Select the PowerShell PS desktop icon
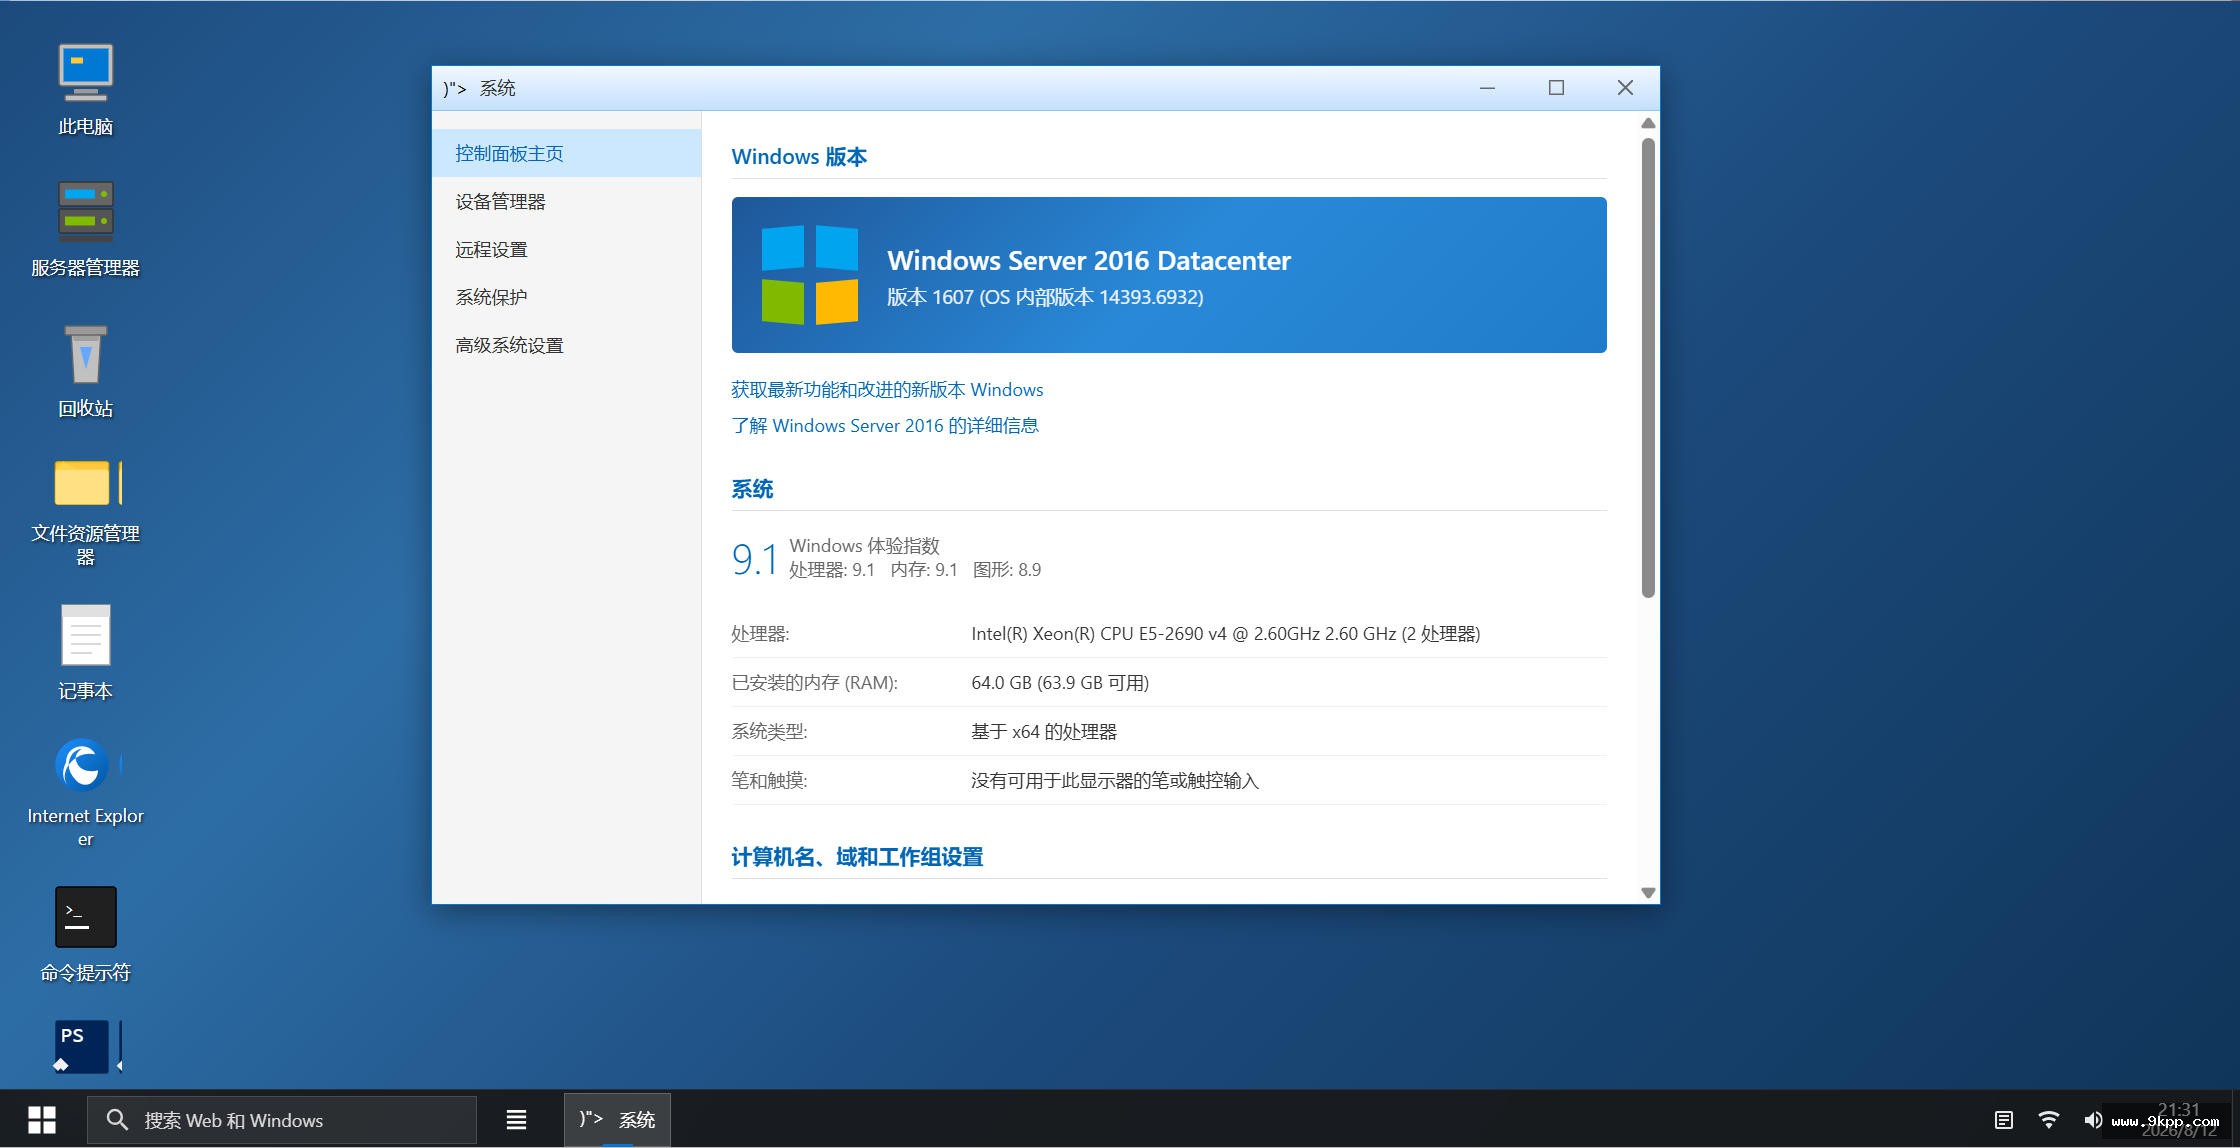The width and height of the screenshot is (2240, 1148). point(85,1046)
